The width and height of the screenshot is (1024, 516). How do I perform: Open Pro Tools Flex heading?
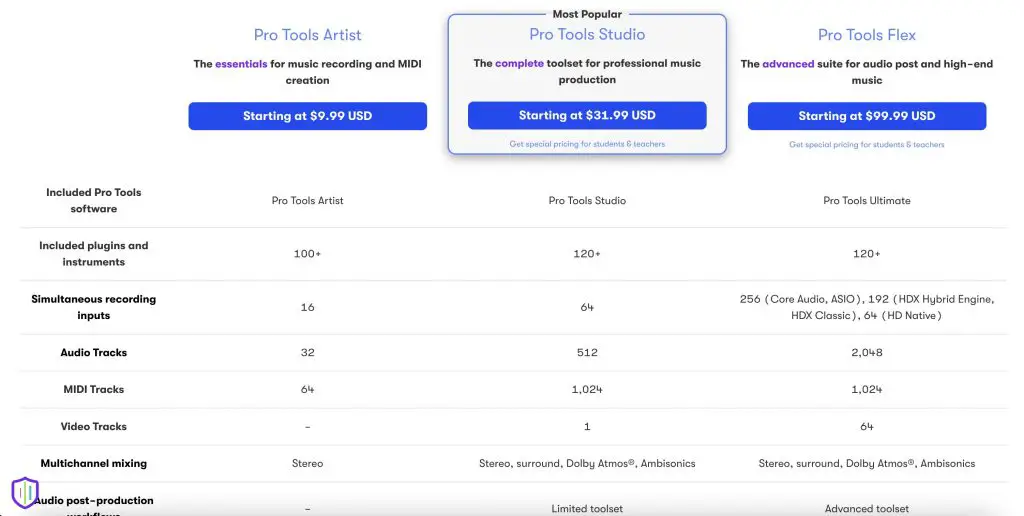coord(867,35)
